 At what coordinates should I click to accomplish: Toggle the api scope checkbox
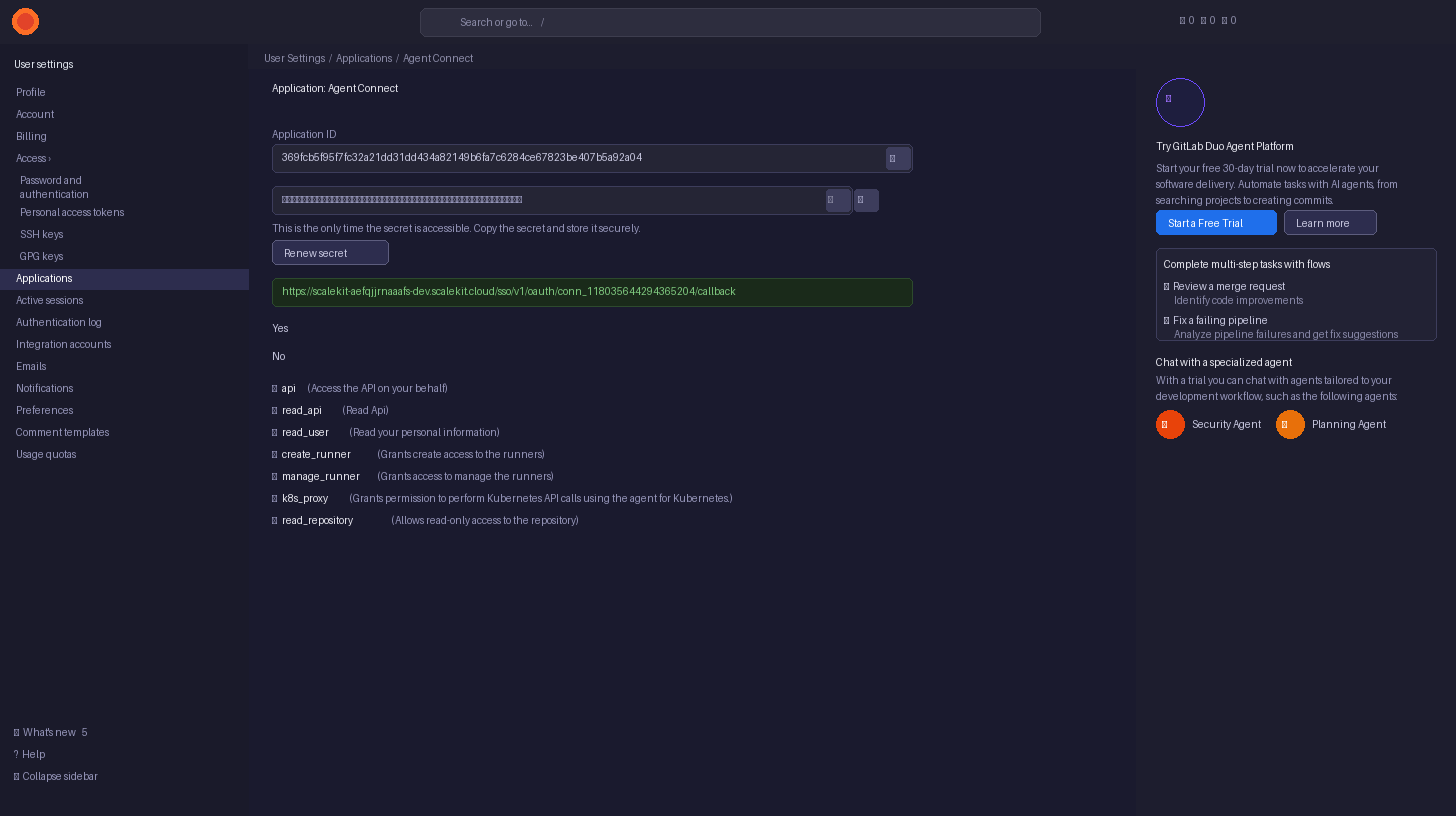[274, 388]
